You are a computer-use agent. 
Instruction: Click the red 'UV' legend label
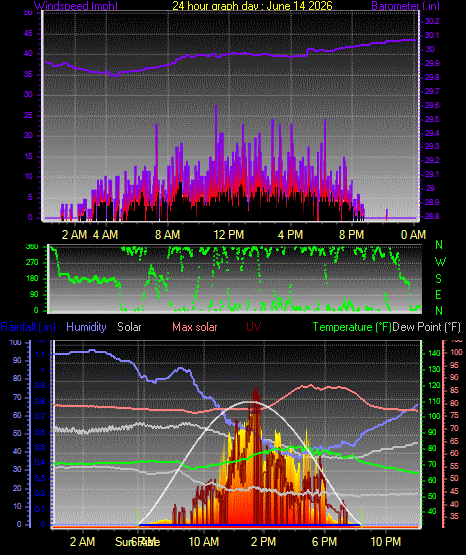pos(253,327)
